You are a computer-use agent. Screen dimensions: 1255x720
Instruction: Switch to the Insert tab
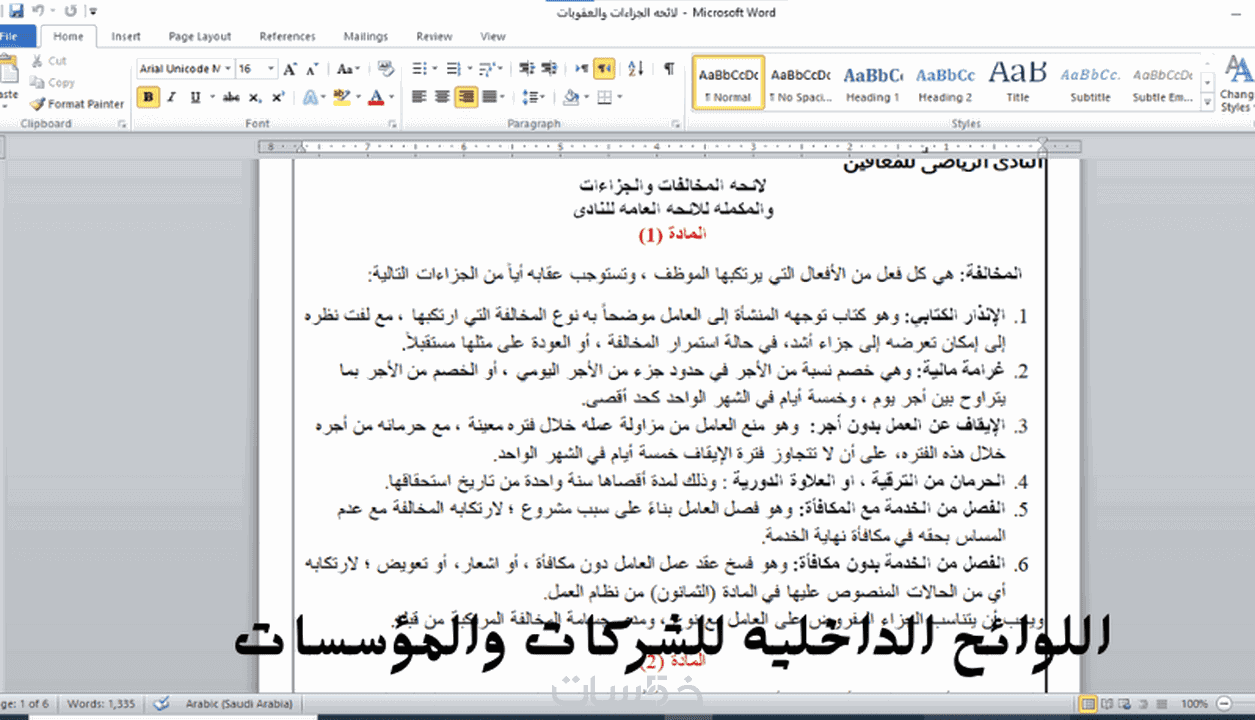126,36
